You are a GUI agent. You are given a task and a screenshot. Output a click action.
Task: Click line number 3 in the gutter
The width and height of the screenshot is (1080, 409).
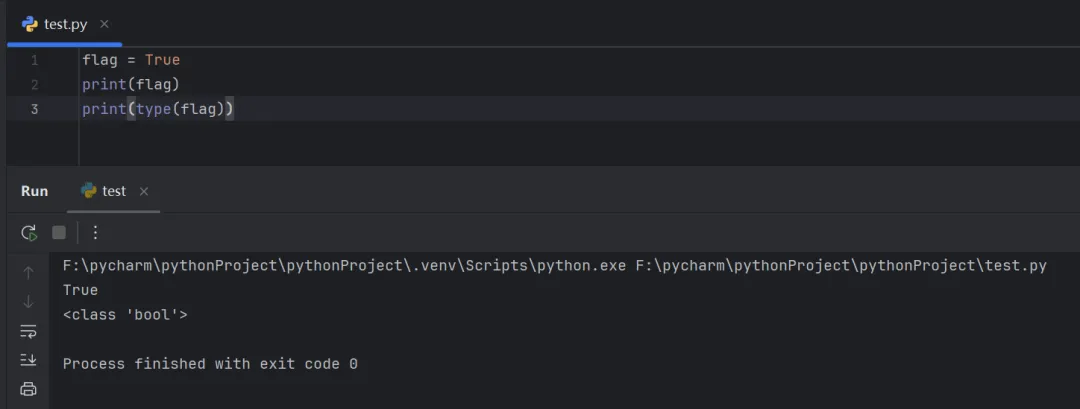click(x=34, y=109)
